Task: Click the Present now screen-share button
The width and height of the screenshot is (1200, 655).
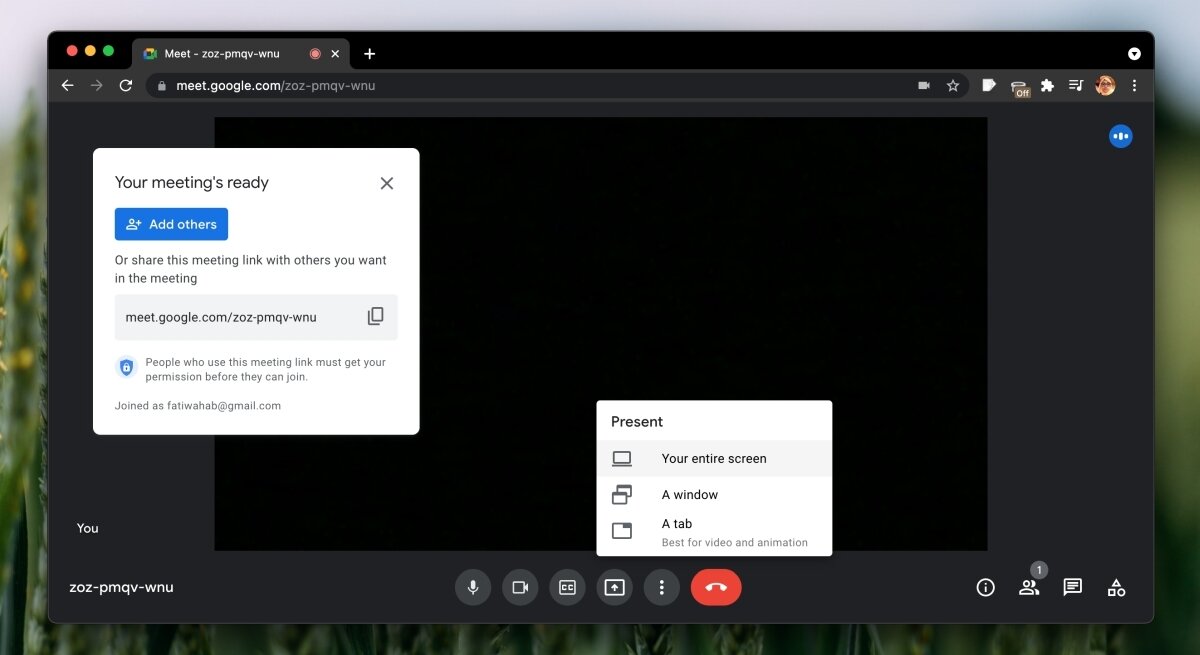Action: 614,587
